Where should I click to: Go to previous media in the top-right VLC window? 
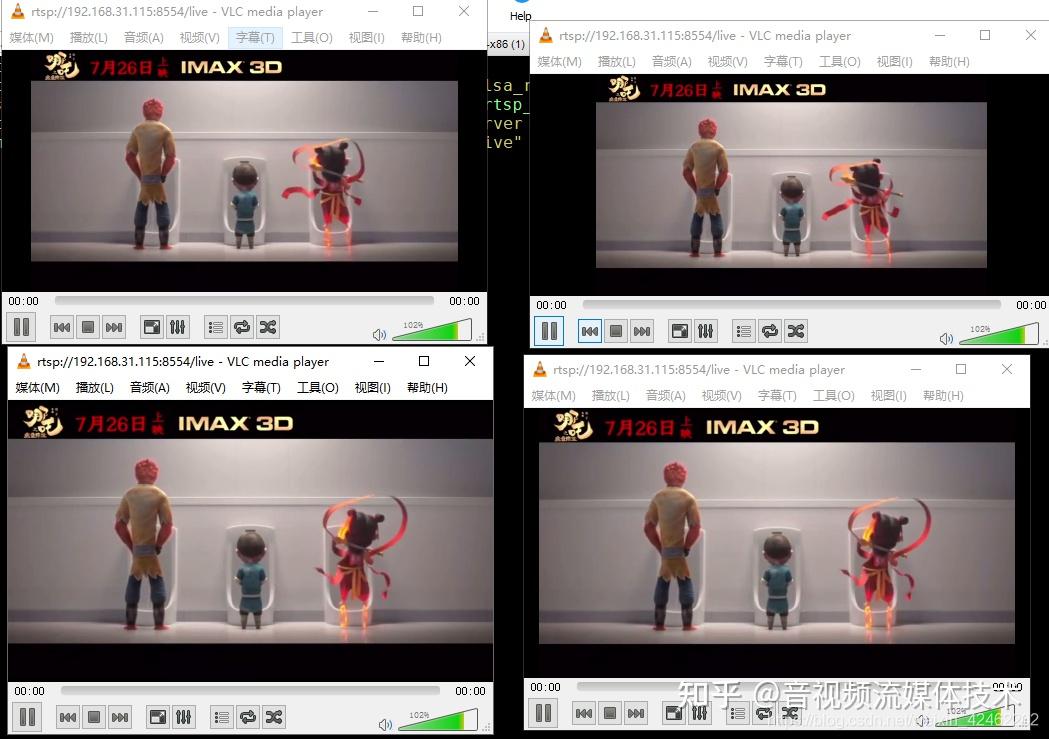(589, 331)
